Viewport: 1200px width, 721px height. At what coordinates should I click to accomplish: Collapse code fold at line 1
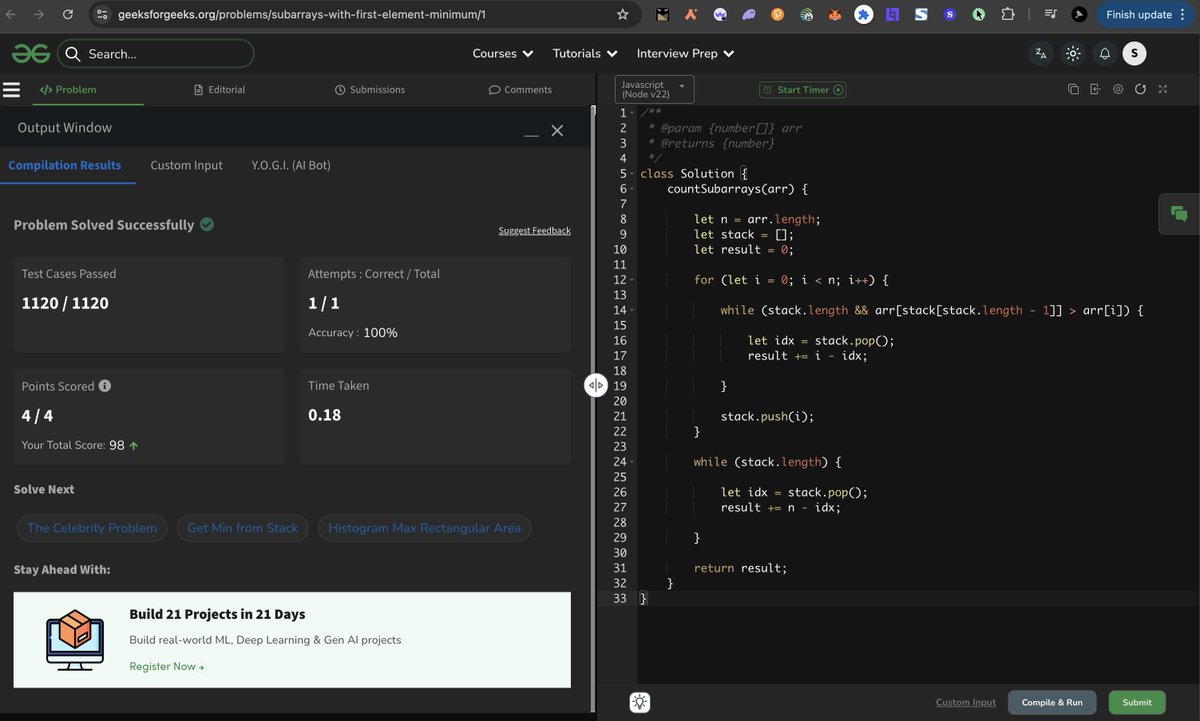(632, 113)
